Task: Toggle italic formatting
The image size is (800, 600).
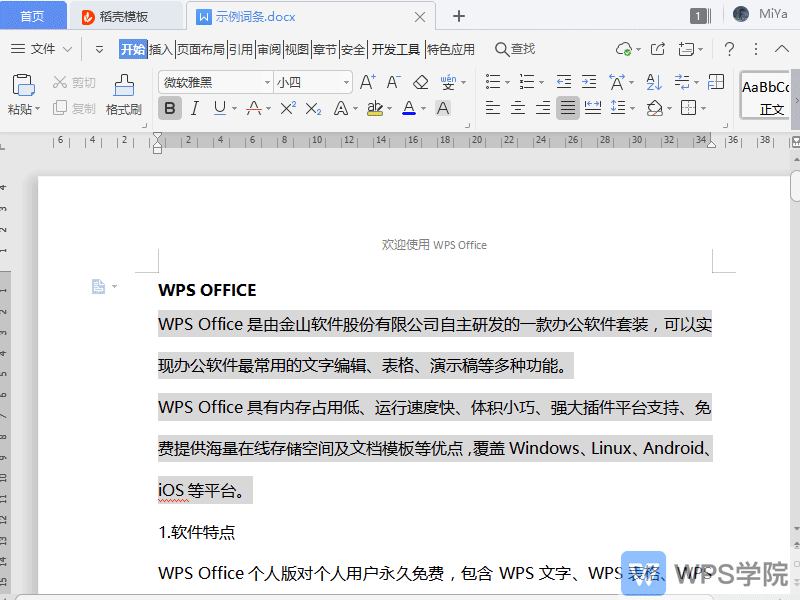Action: 193,108
